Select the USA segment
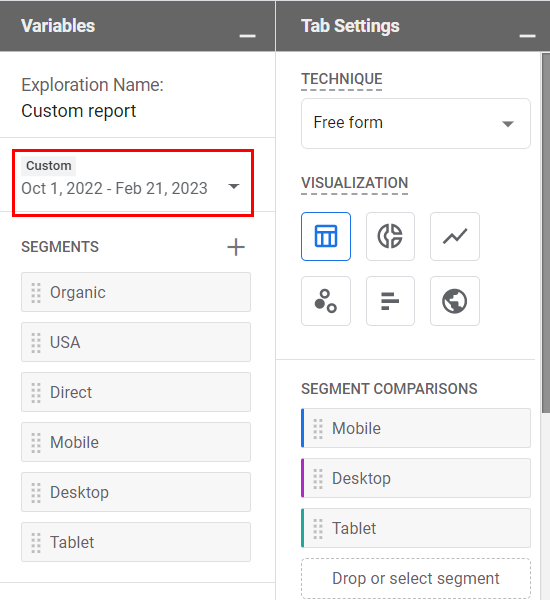 (136, 342)
